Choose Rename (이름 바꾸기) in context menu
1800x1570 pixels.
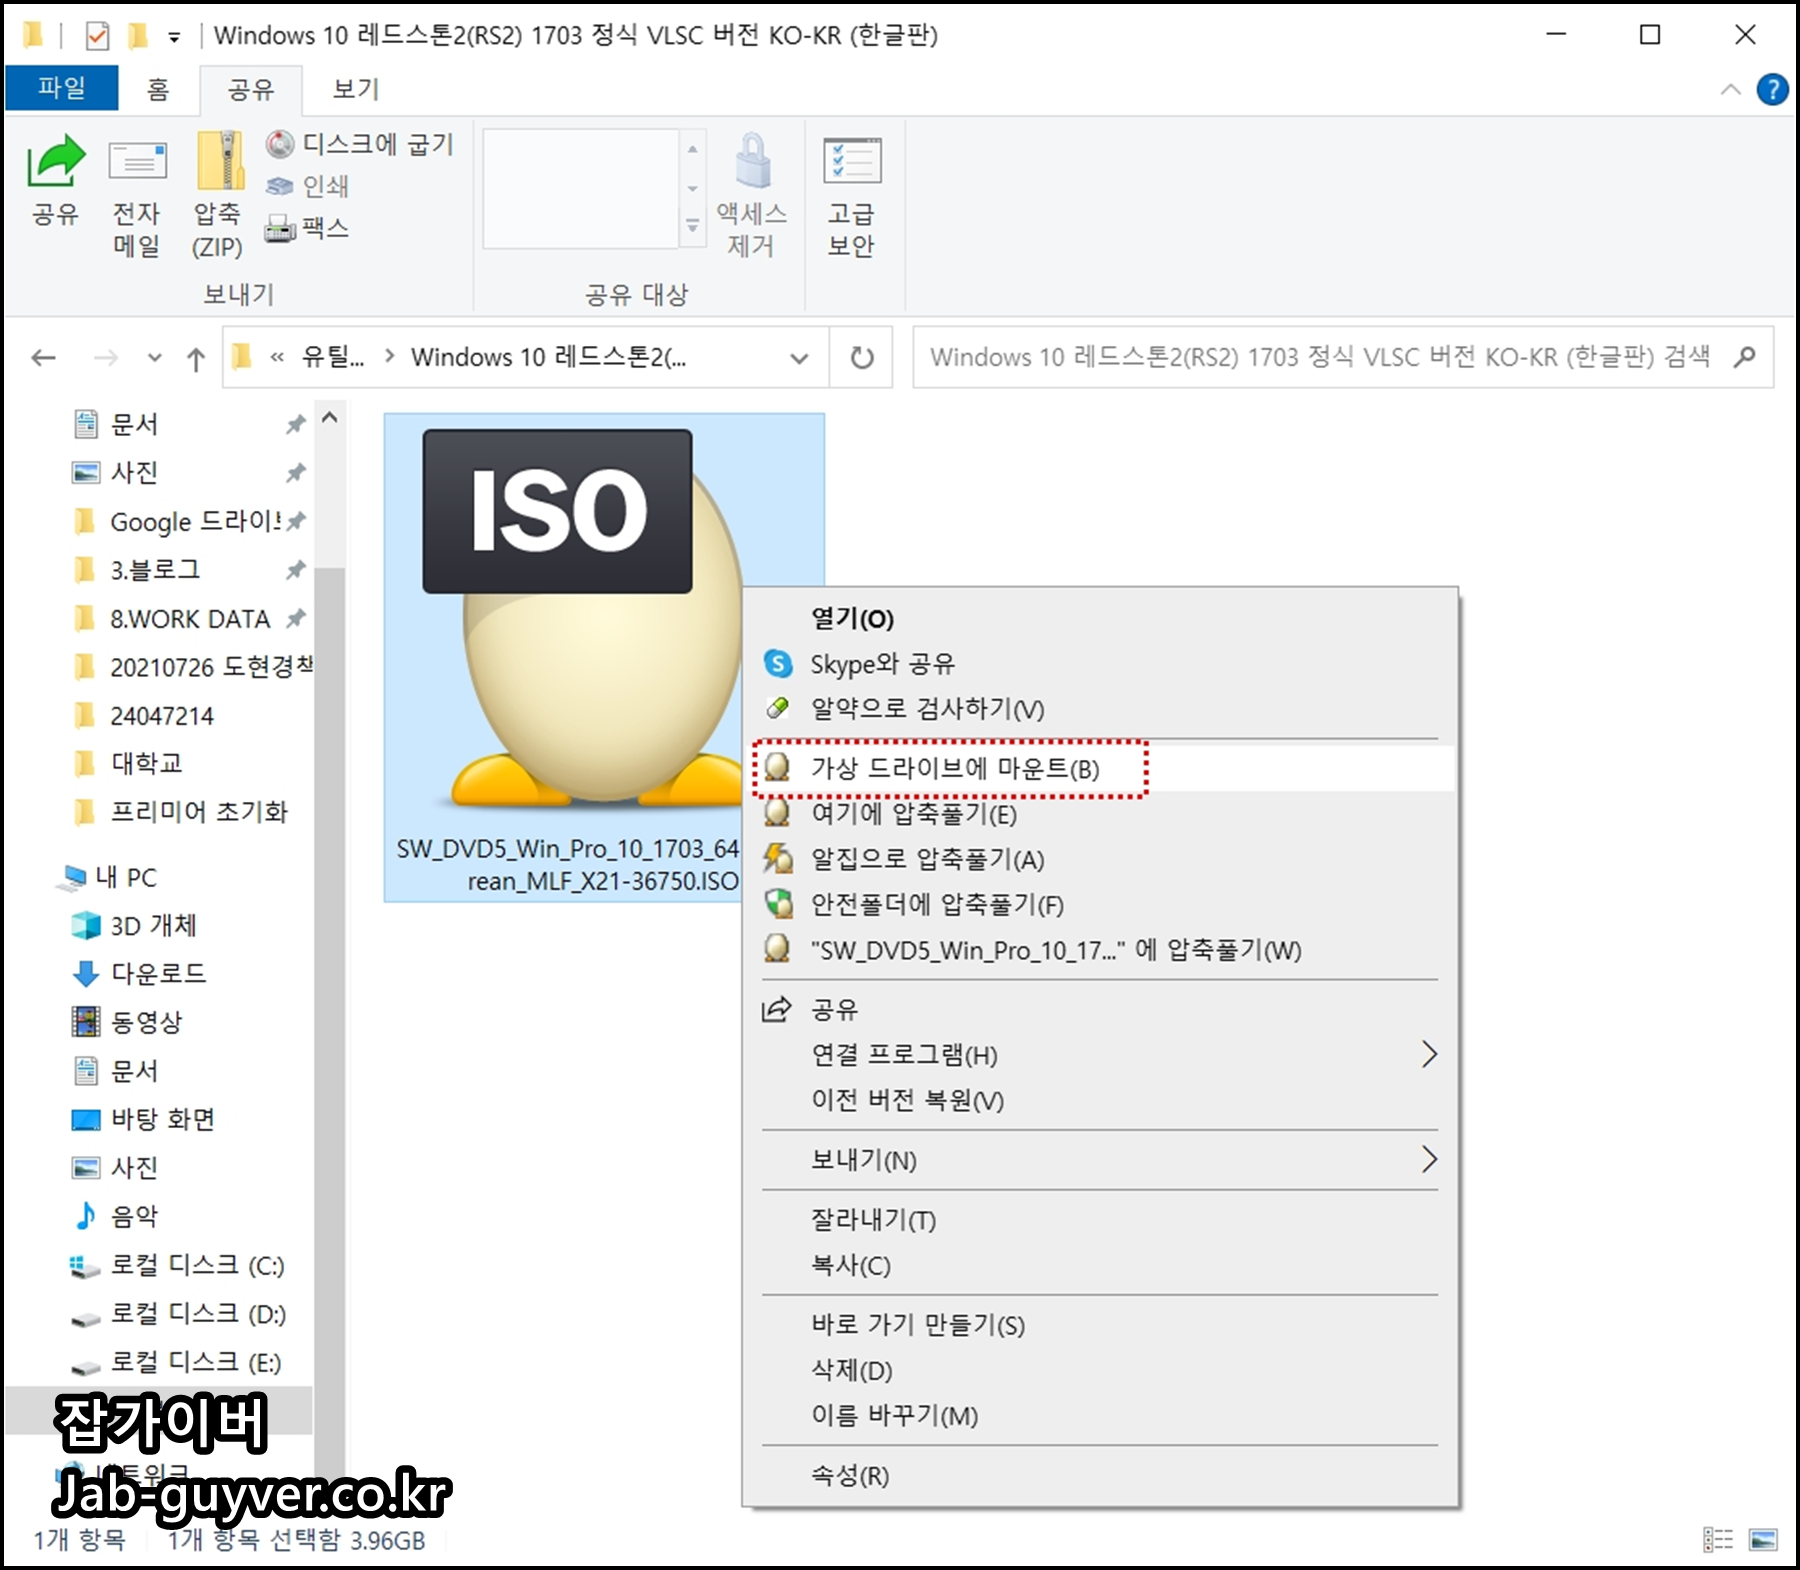1099,1415
